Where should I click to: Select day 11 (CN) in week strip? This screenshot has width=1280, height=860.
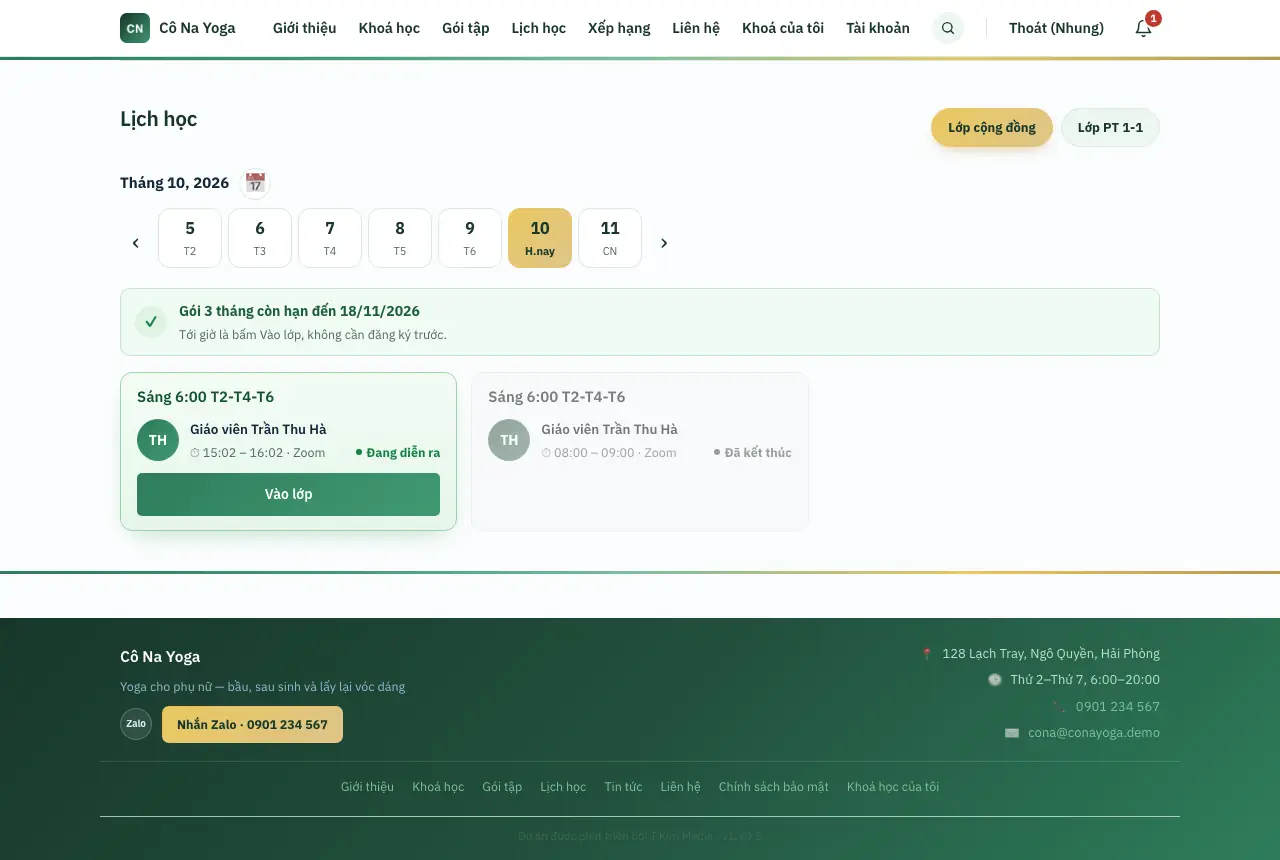coord(610,238)
